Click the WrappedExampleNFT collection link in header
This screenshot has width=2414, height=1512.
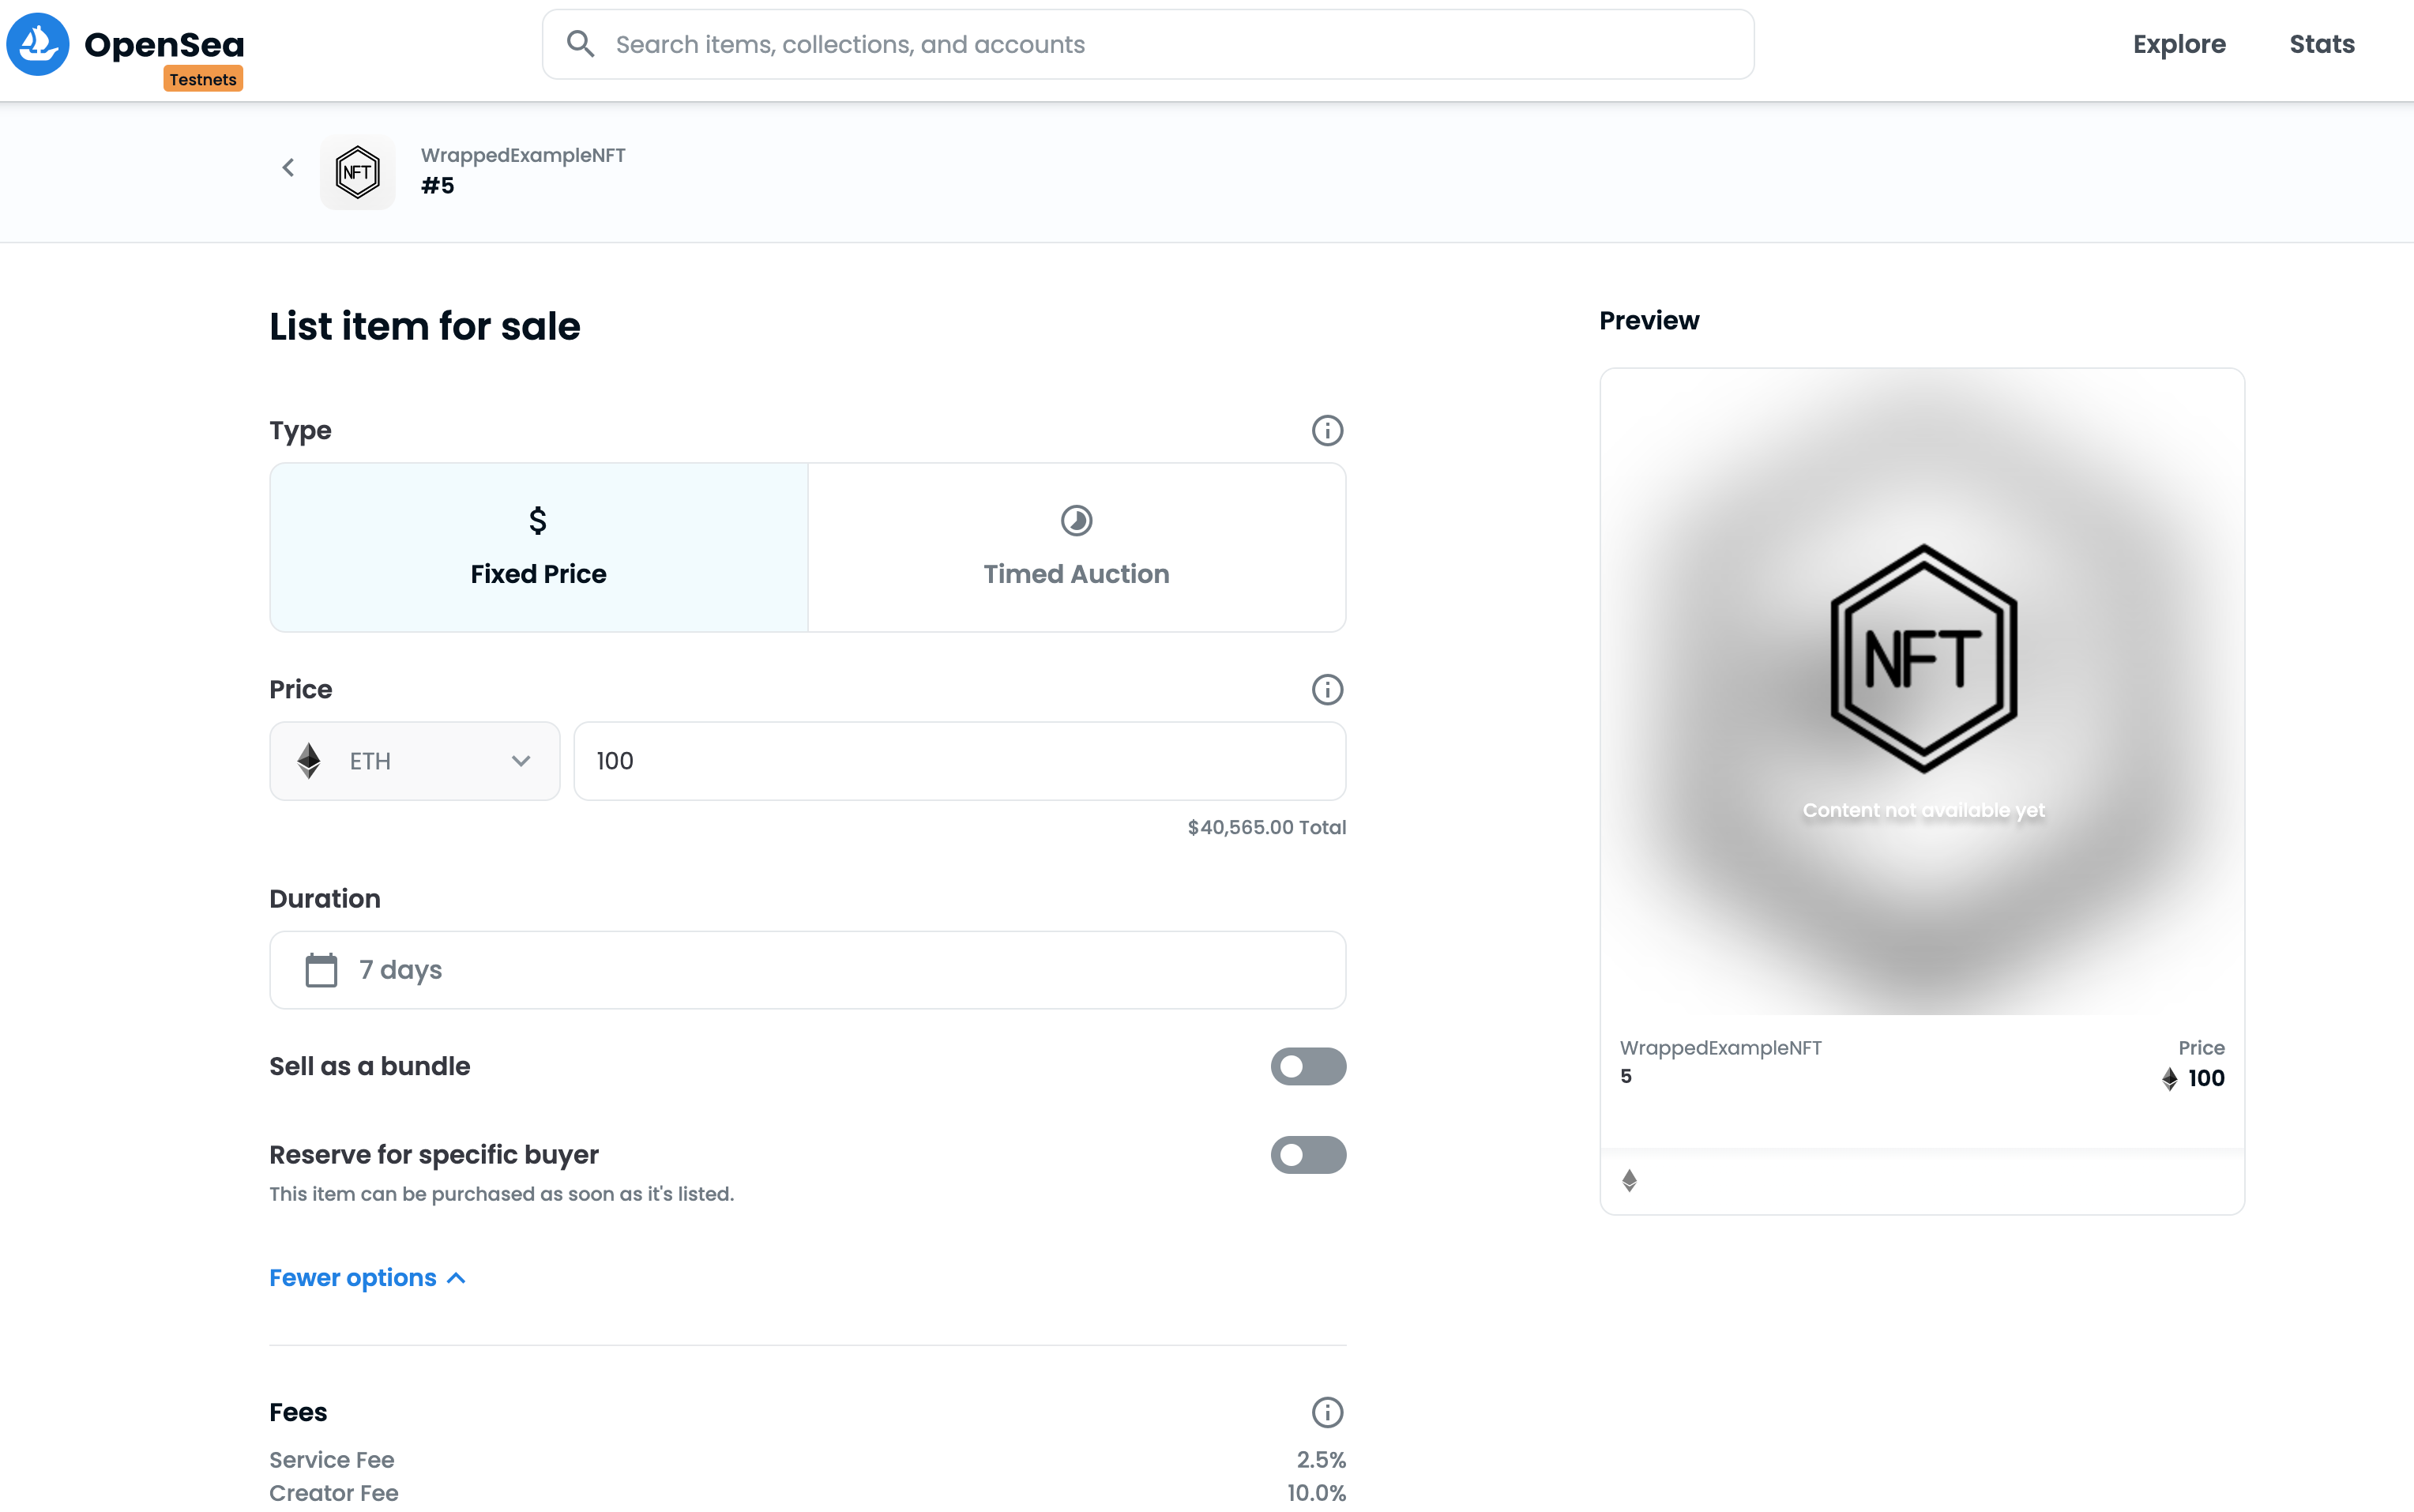point(522,155)
